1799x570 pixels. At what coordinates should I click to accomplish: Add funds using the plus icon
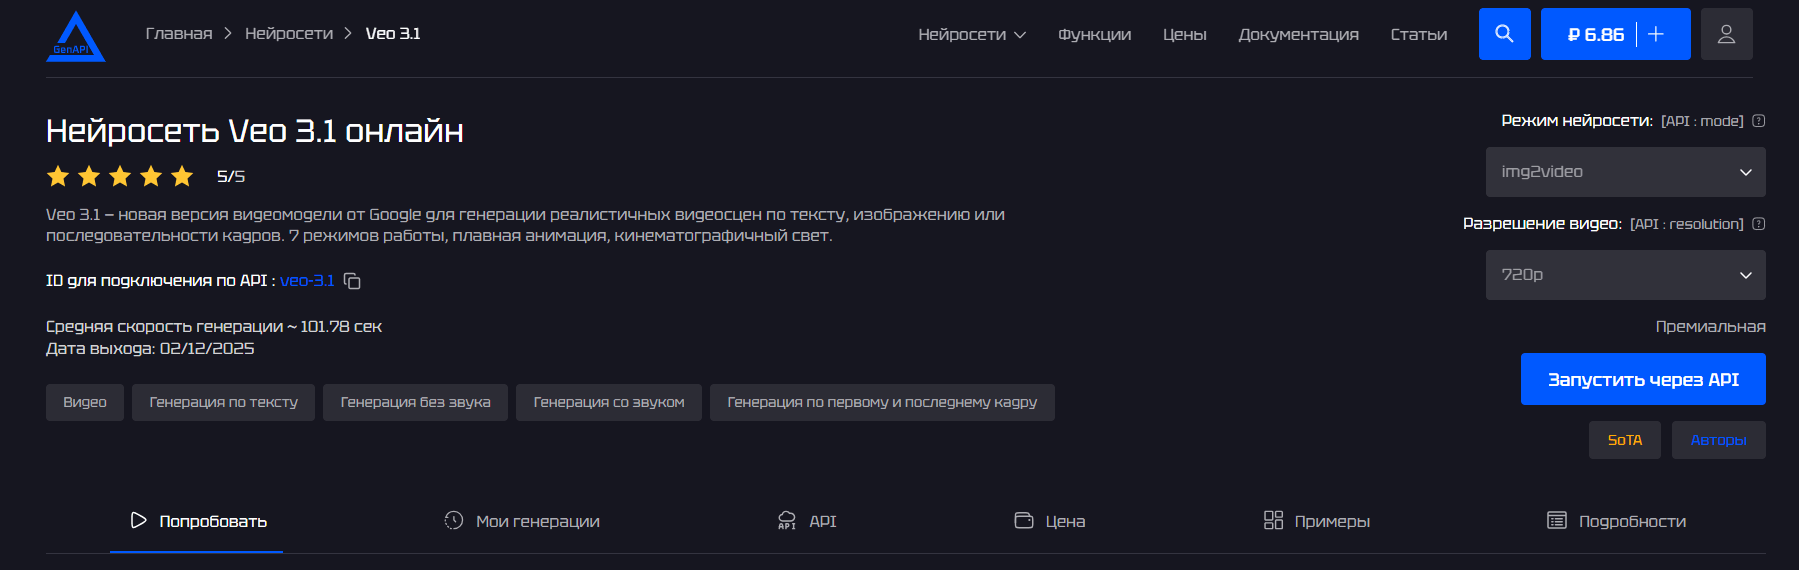pyautogui.click(x=1656, y=34)
